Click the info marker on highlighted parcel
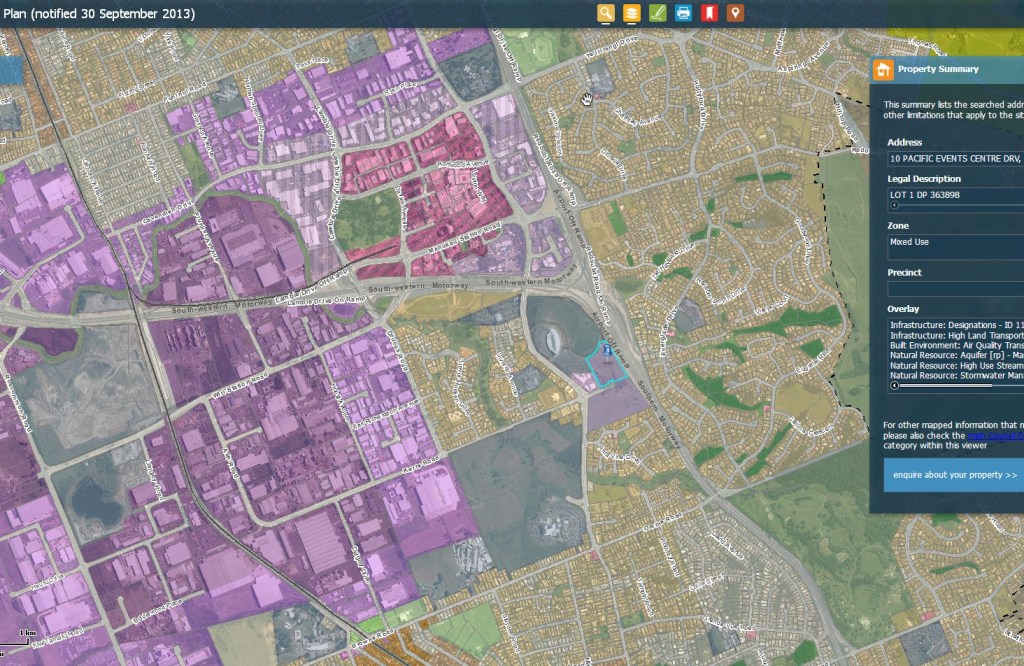 (606, 353)
